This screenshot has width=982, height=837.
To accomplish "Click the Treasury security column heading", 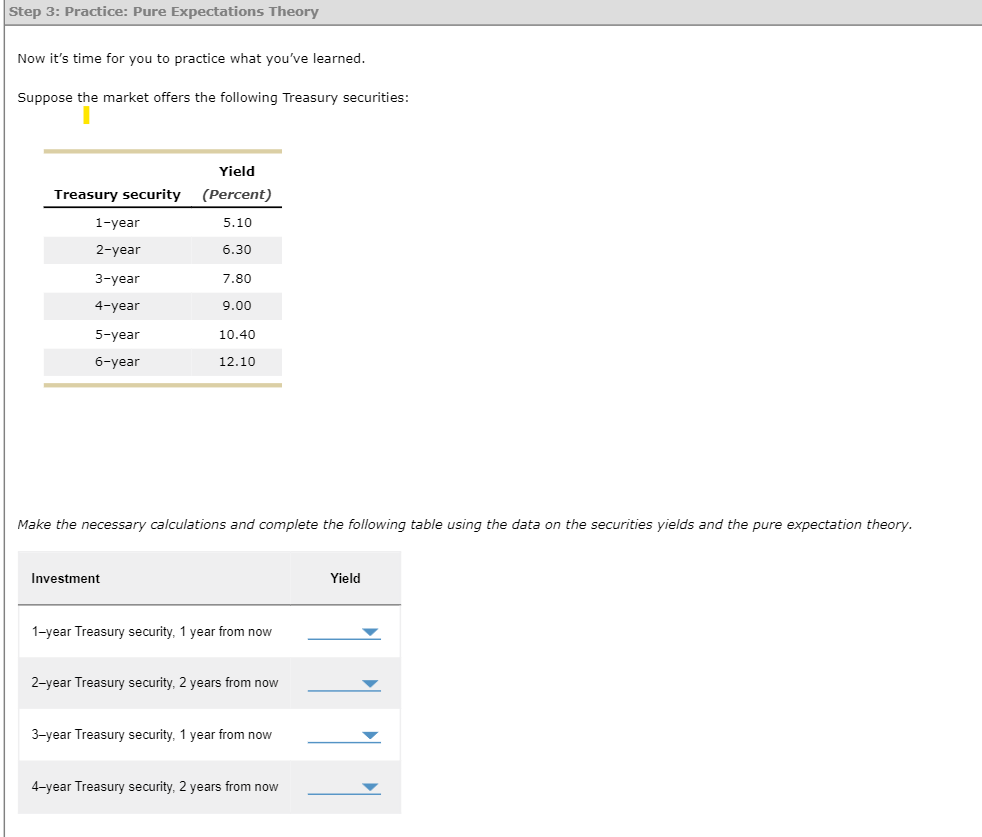I will tap(117, 194).
